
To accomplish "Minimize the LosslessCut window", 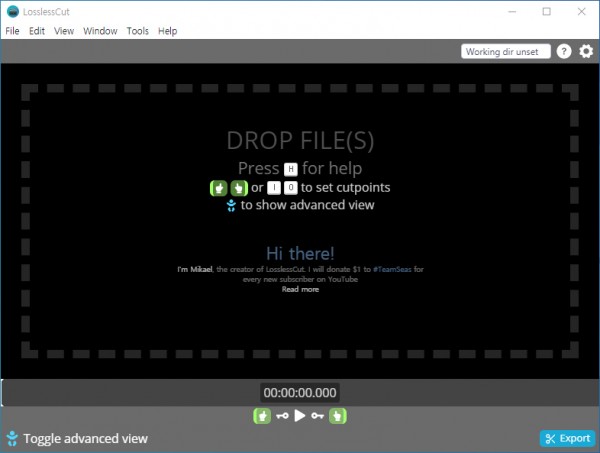I will pyautogui.click(x=512, y=11).
